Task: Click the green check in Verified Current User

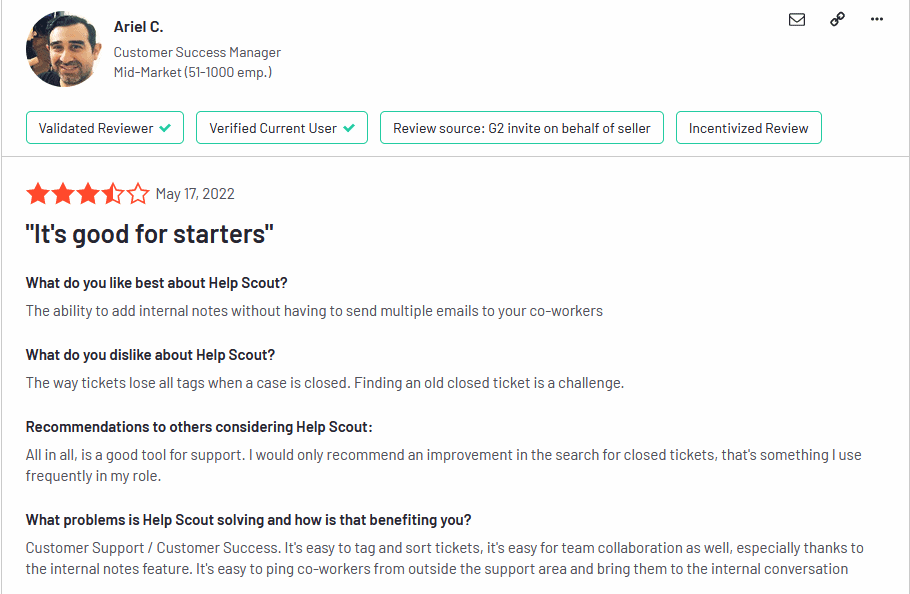Action: [349, 128]
